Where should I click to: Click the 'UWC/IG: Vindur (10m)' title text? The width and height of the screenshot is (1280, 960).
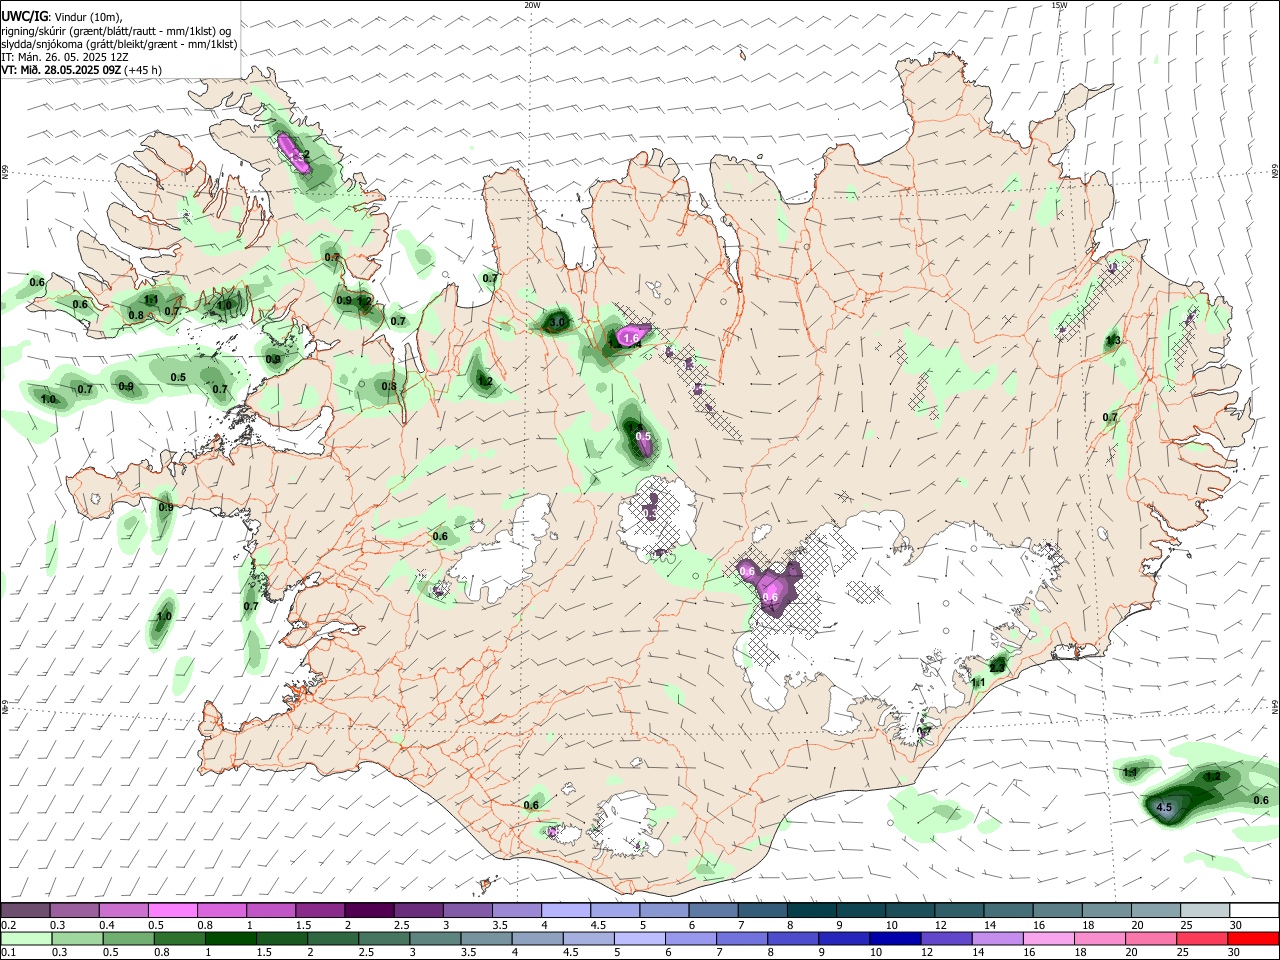[62, 16]
